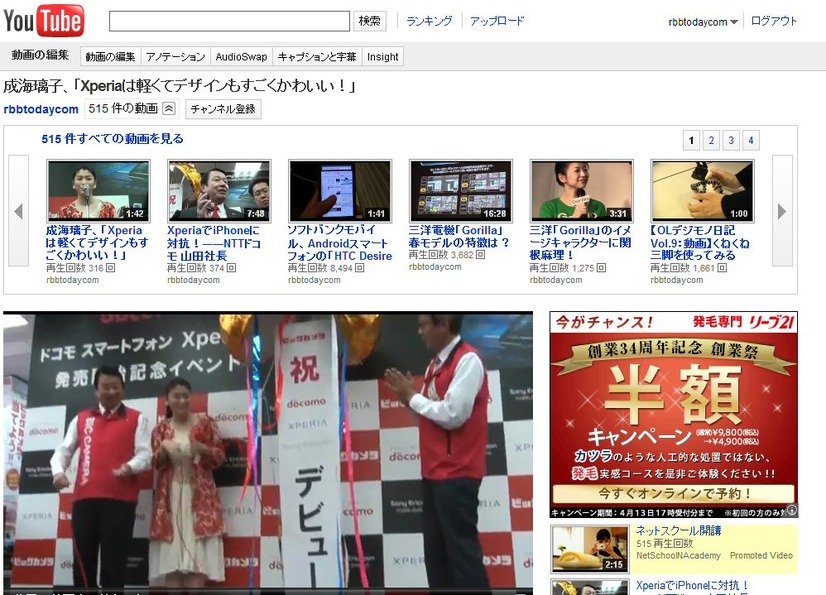Open rbbtodaycom channel link under title
Screen dimensions: 826x595
click(41, 109)
